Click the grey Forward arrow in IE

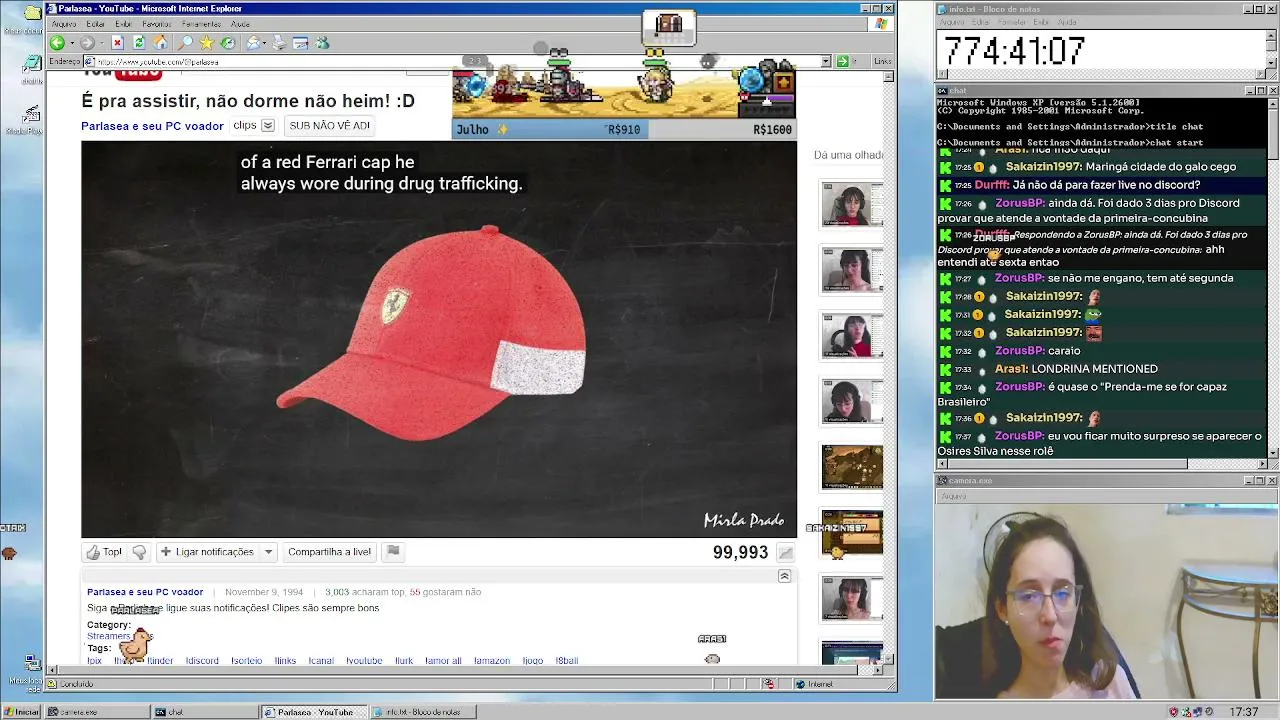(x=87, y=43)
